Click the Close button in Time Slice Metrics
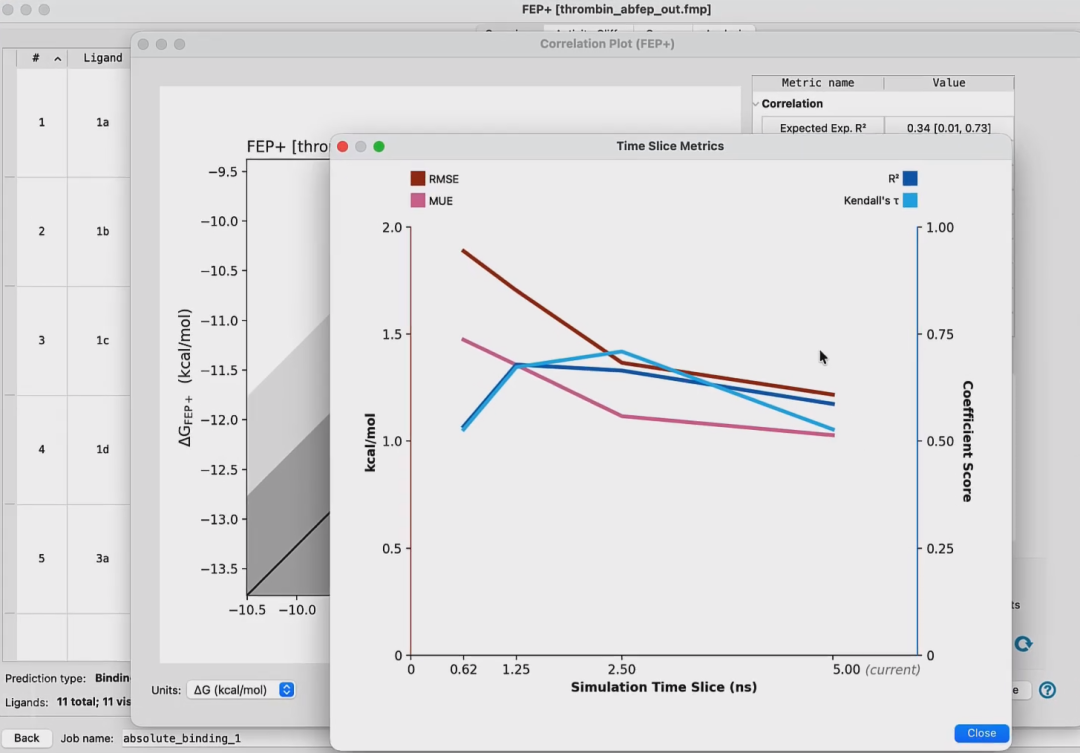The image size is (1080, 753). [981, 733]
